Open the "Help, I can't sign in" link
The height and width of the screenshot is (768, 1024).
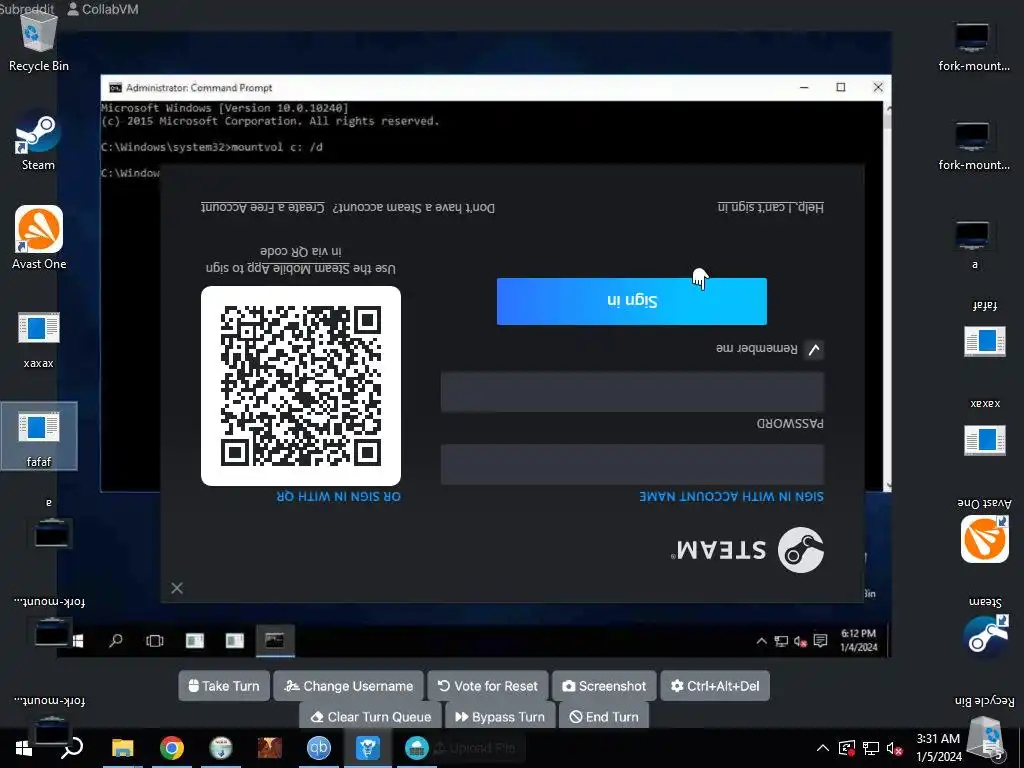point(771,207)
